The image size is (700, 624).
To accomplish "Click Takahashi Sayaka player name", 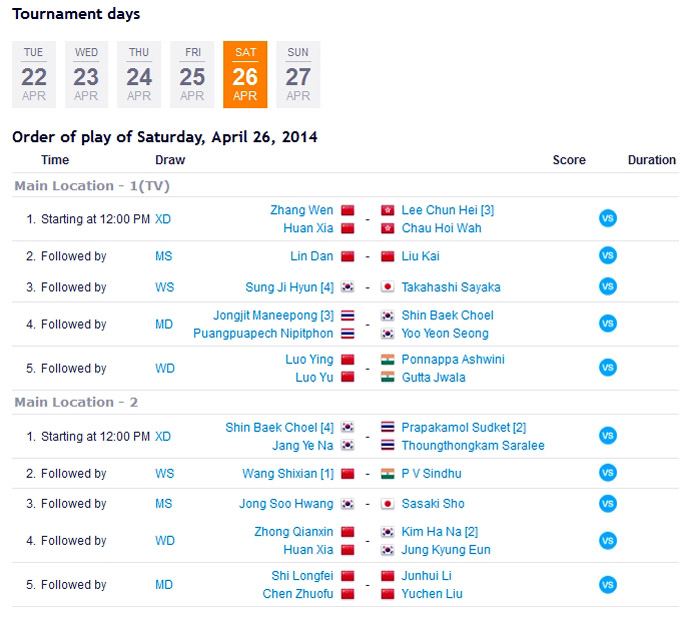I will pyautogui.click(x=451, y=287).
